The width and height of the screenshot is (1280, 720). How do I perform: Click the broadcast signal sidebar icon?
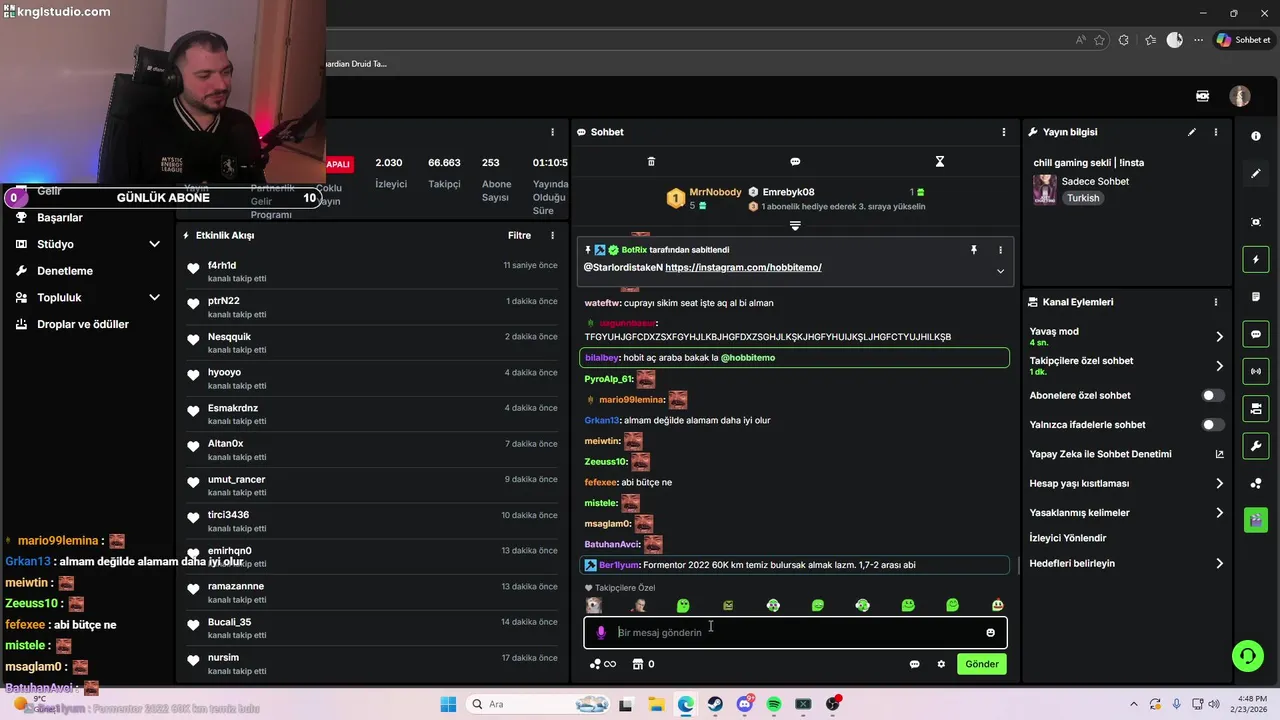click(1256, 371)
